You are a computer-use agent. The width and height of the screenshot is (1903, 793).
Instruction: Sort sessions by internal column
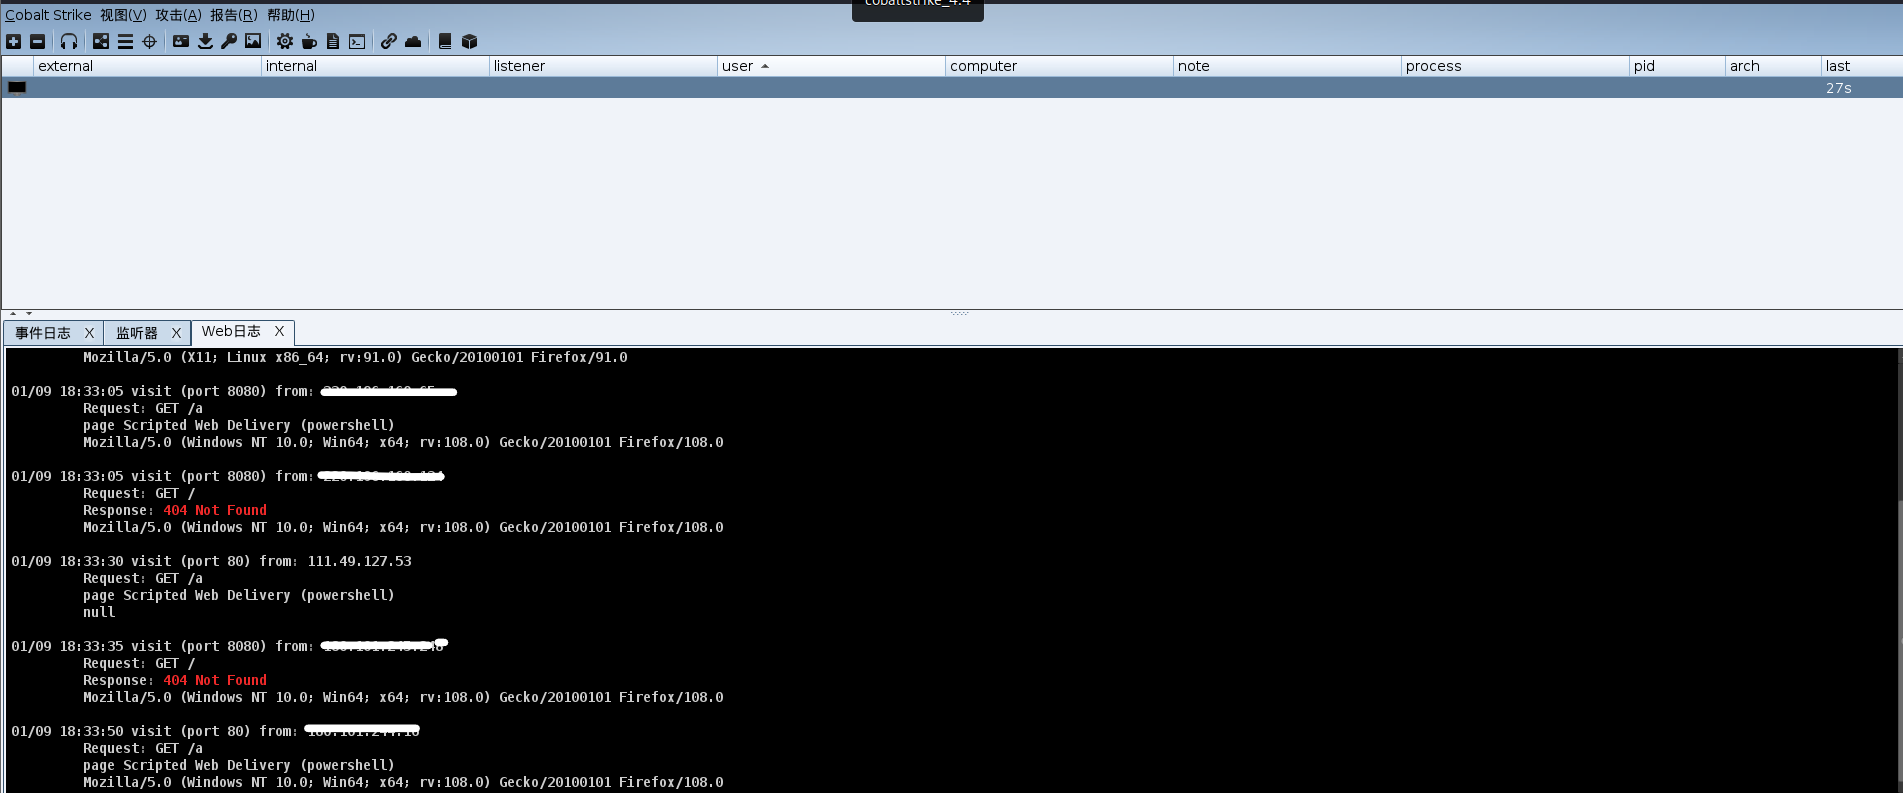375,66
